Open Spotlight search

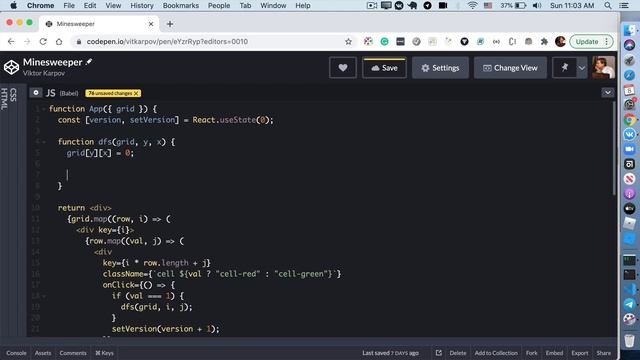coord(608,5)
